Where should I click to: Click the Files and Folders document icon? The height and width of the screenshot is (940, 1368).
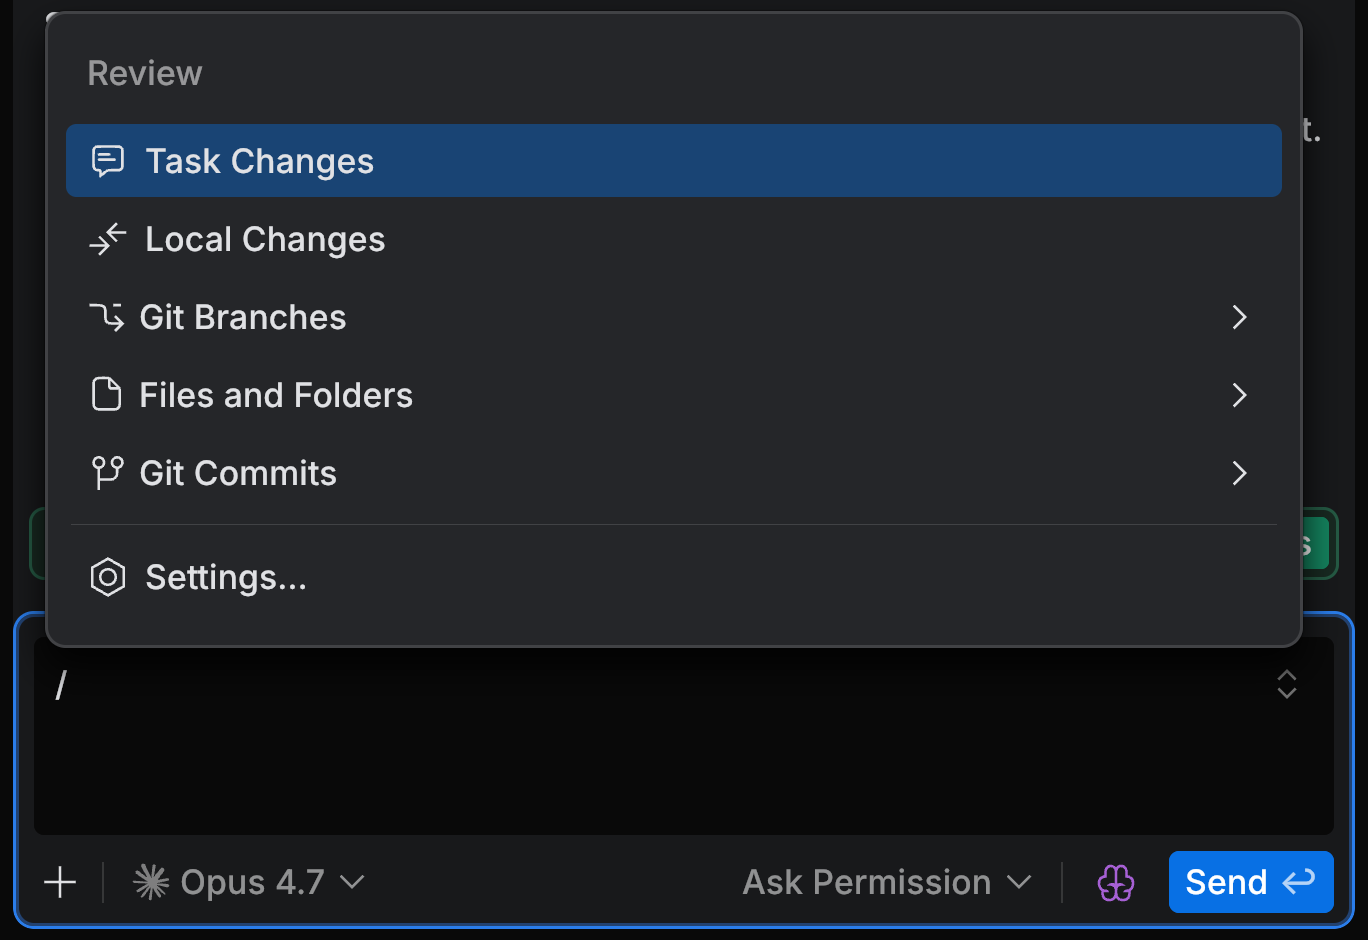[x=107, y=395]
